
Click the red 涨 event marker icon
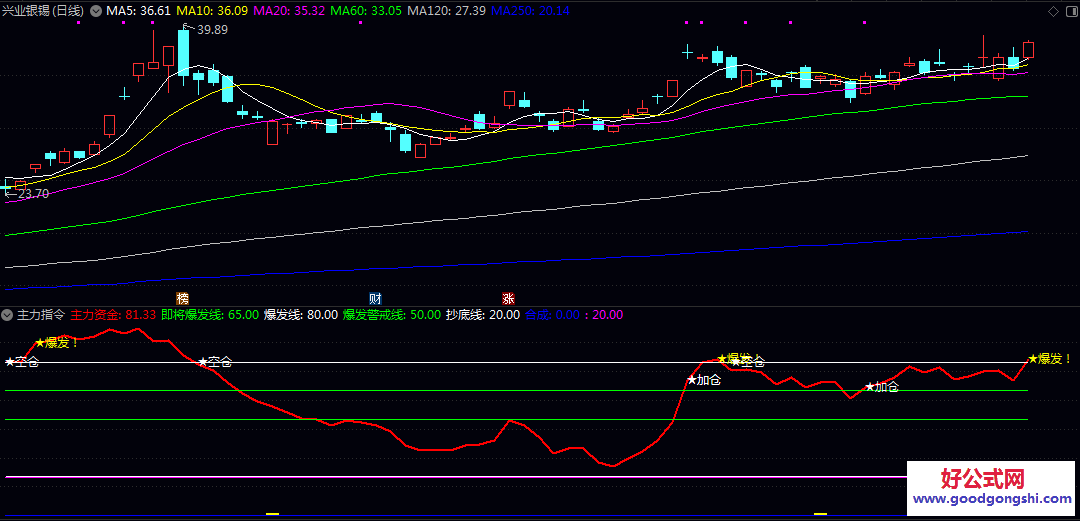[x=508, y=298]
